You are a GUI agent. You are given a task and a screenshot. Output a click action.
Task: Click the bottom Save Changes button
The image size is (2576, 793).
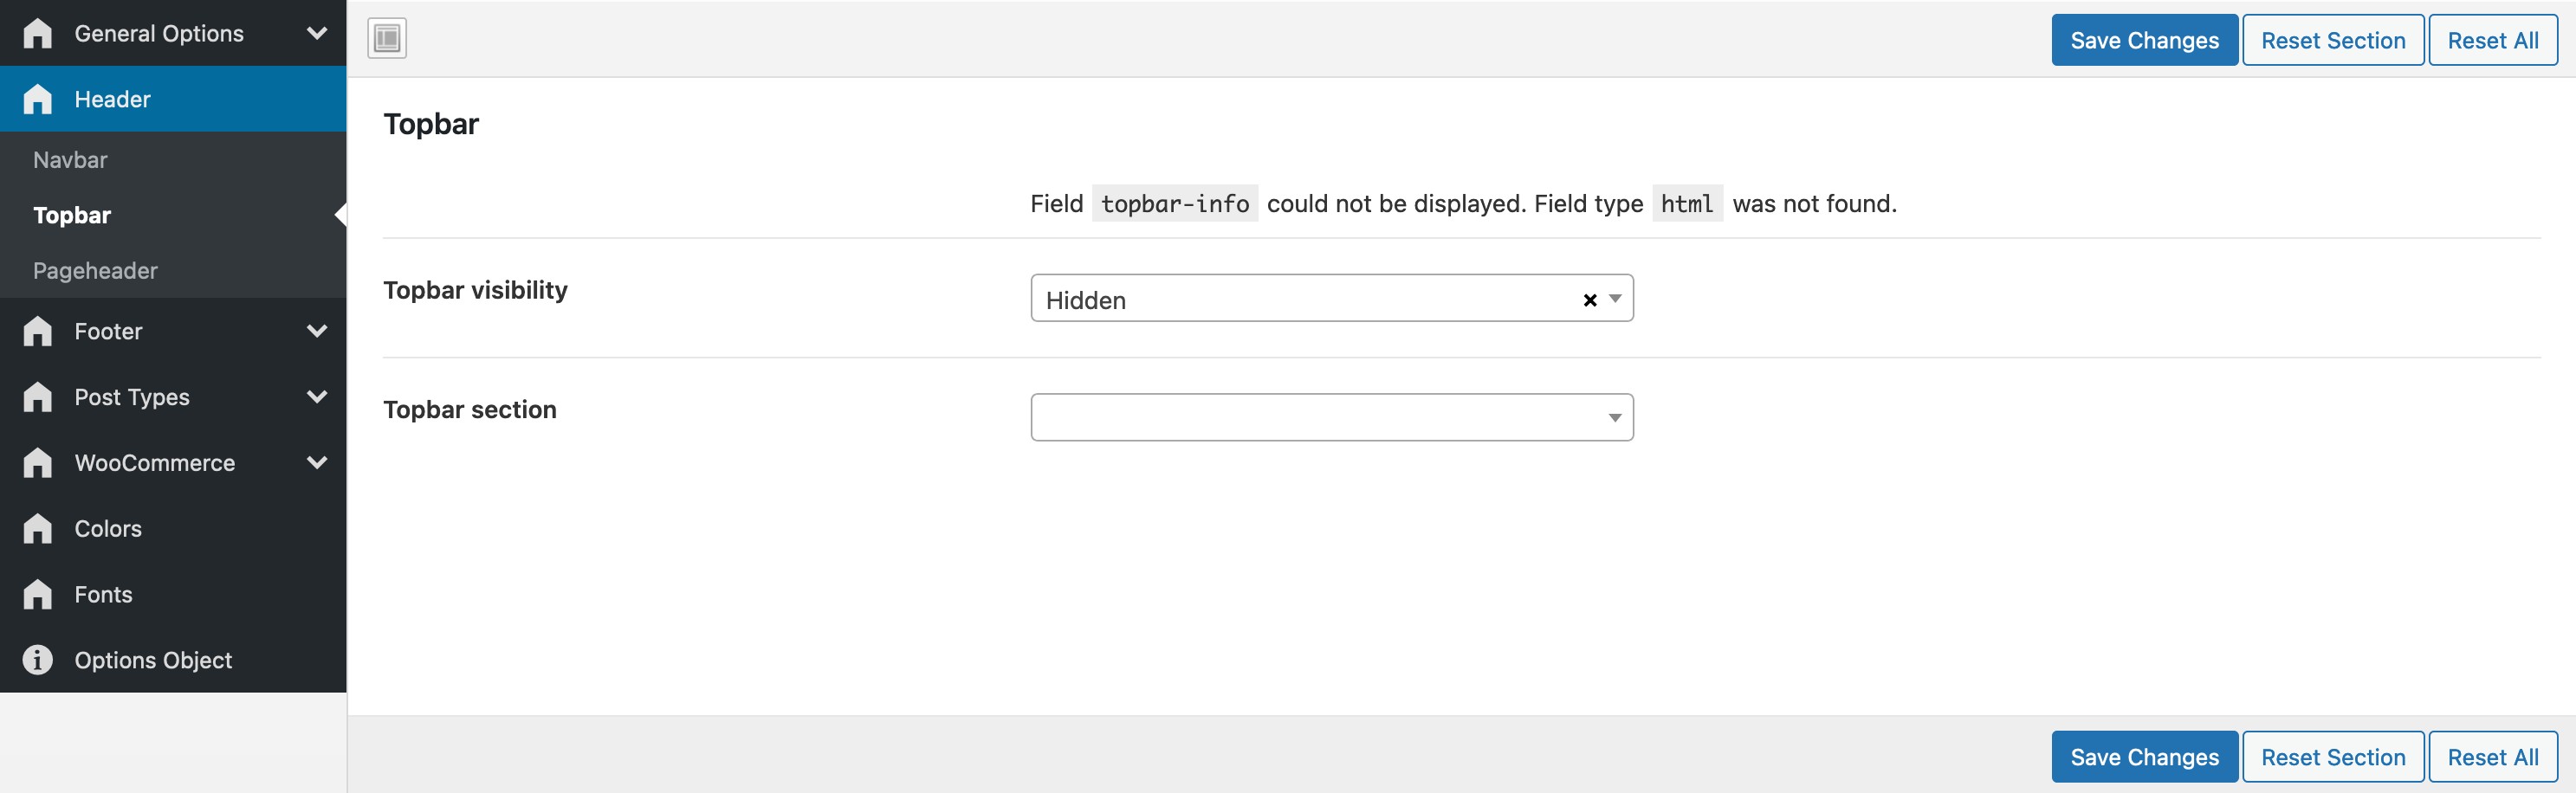pyautogui.click(x=2145, y=757)
